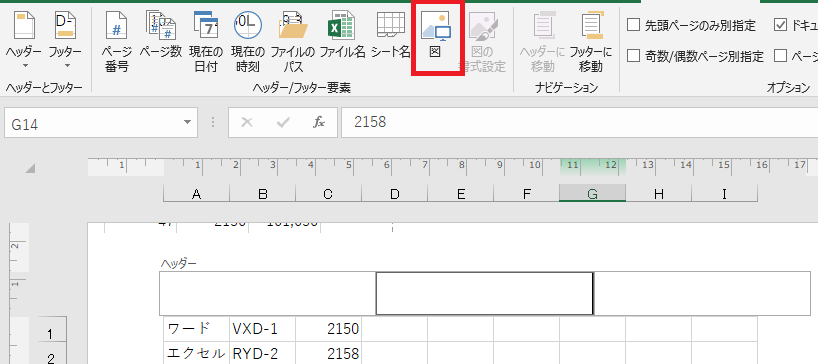Open the Name Box dropdown arrow
The width and height of the screenshot is (818, 364).
(x=187, y=123)
